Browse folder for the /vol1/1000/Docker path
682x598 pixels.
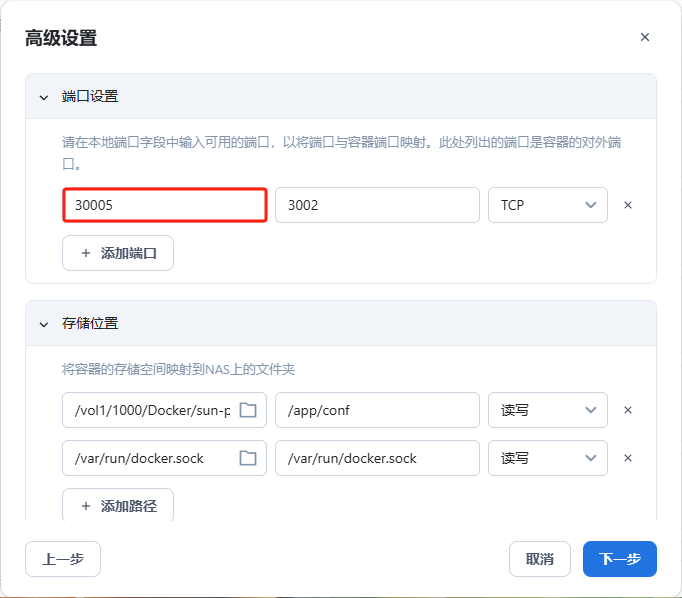(x=248, y=410)
